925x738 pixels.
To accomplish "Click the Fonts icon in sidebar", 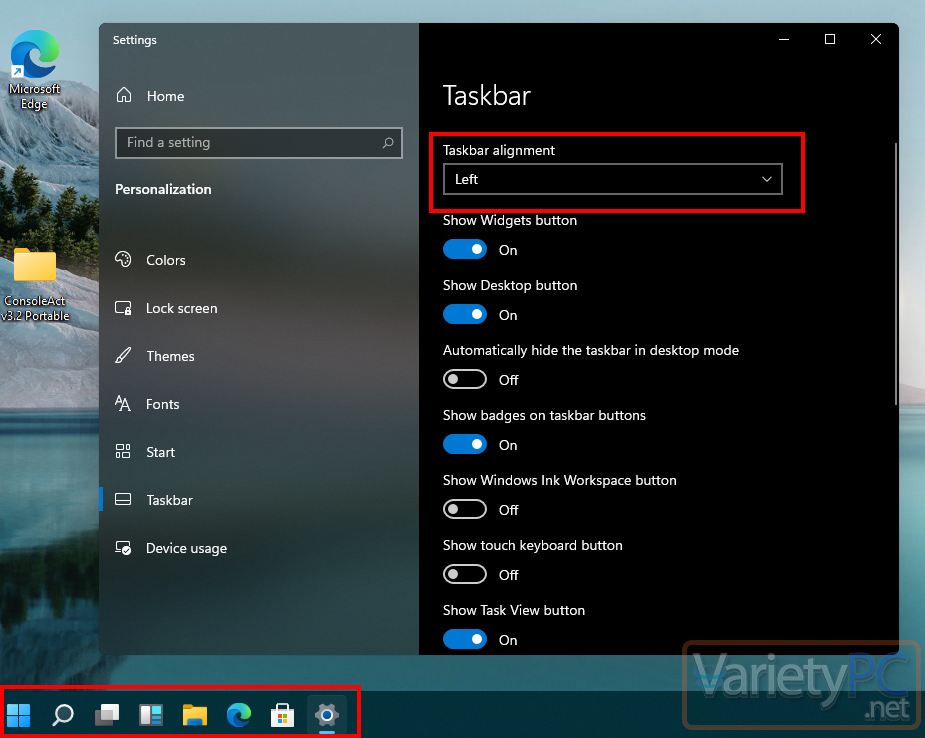I will (x=123, y=404).
